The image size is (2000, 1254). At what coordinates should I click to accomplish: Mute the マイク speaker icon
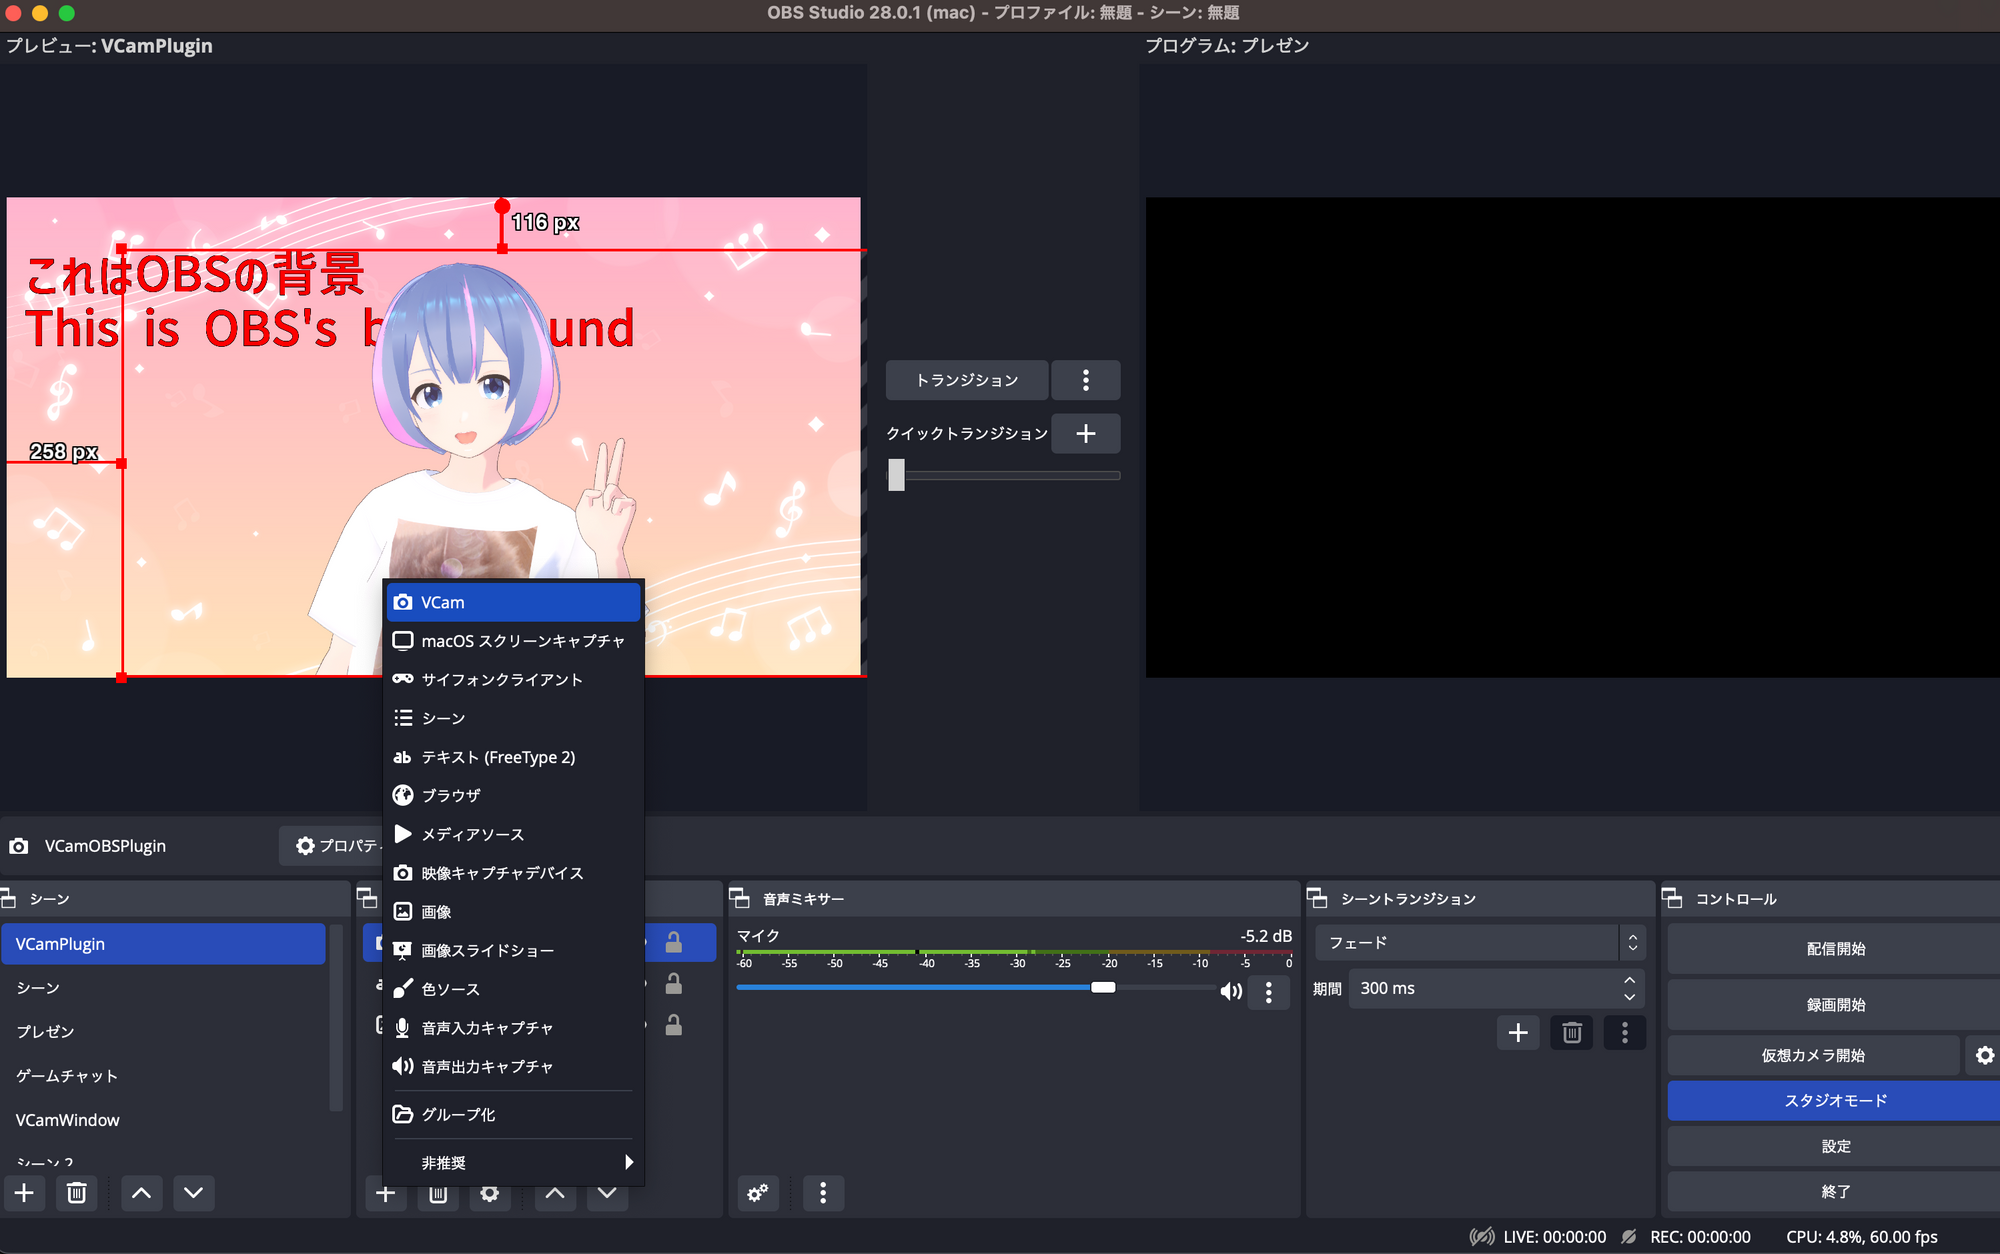[1230, 991]
